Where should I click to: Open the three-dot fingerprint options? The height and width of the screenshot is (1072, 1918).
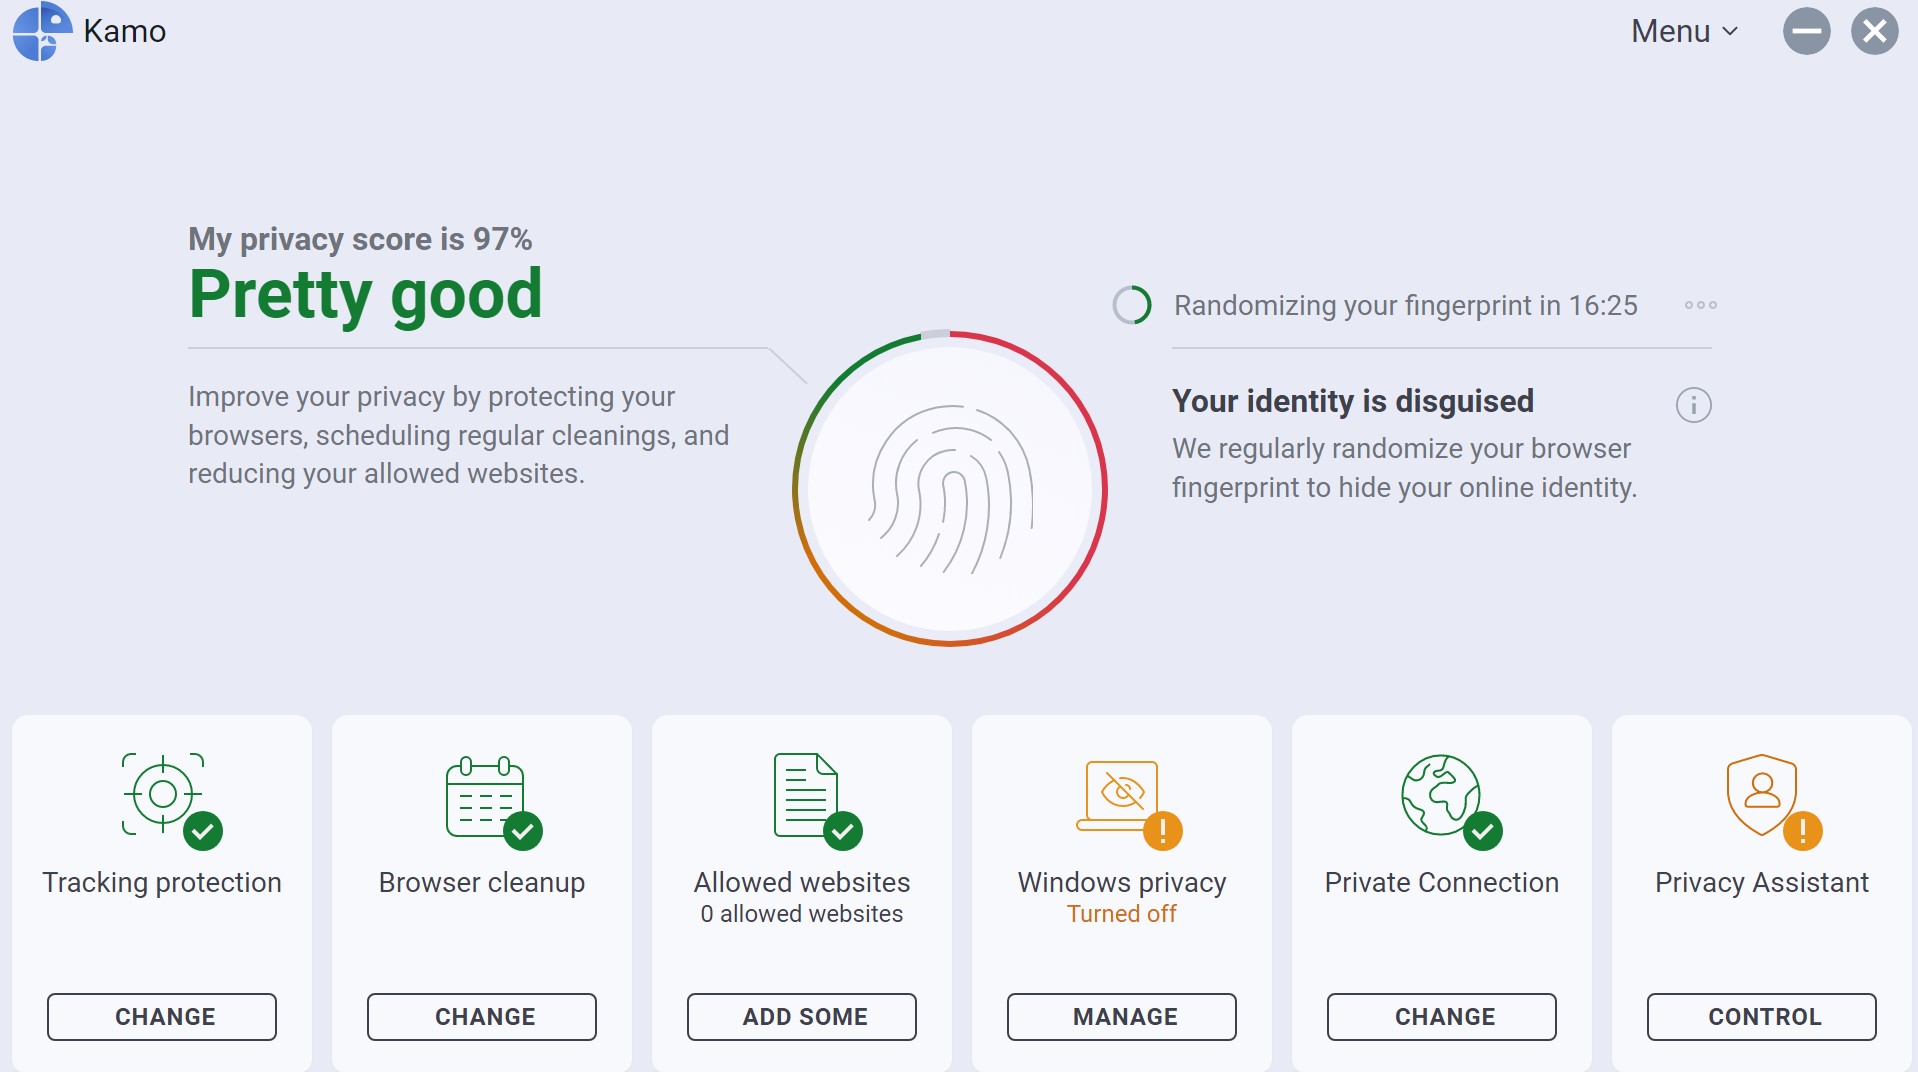click(x=1700, y=305)
